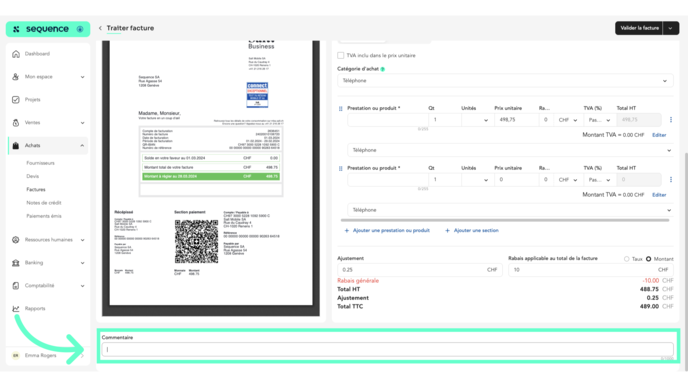Expand the Banking menu chevron
Viewport: 688px width, 387px height.
(82, 263)
